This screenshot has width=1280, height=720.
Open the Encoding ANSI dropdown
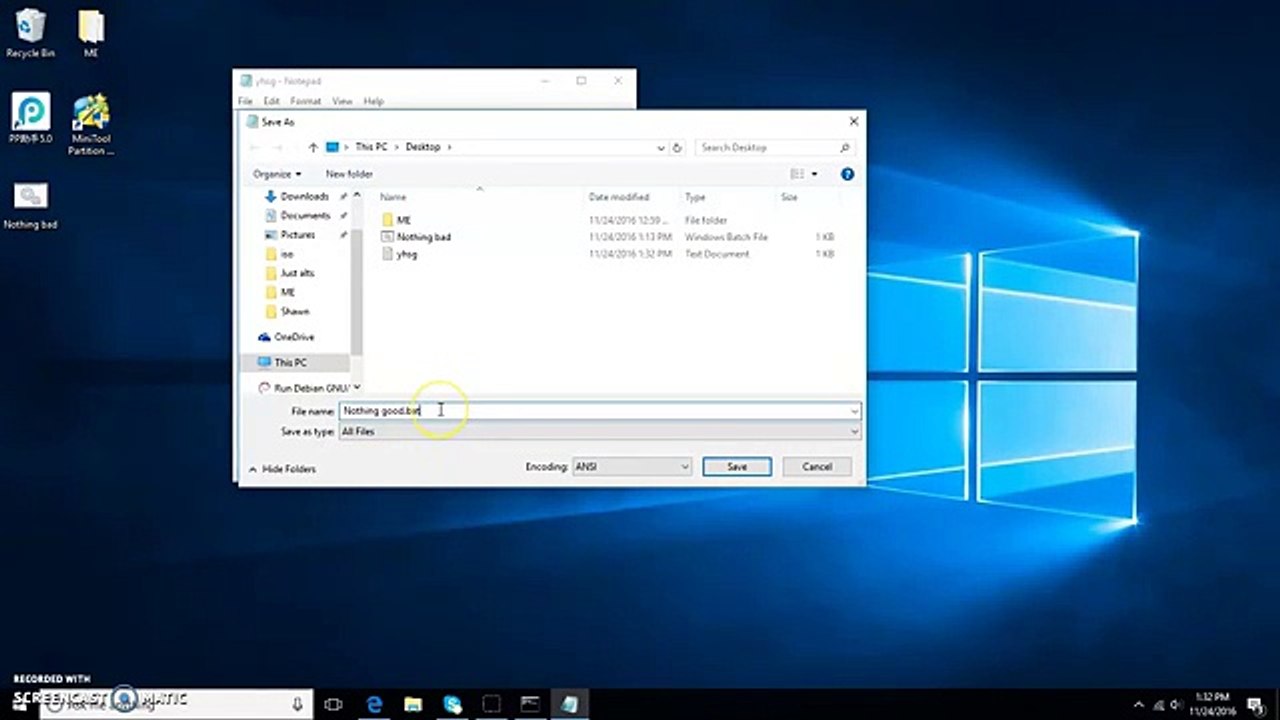point(631,466)
